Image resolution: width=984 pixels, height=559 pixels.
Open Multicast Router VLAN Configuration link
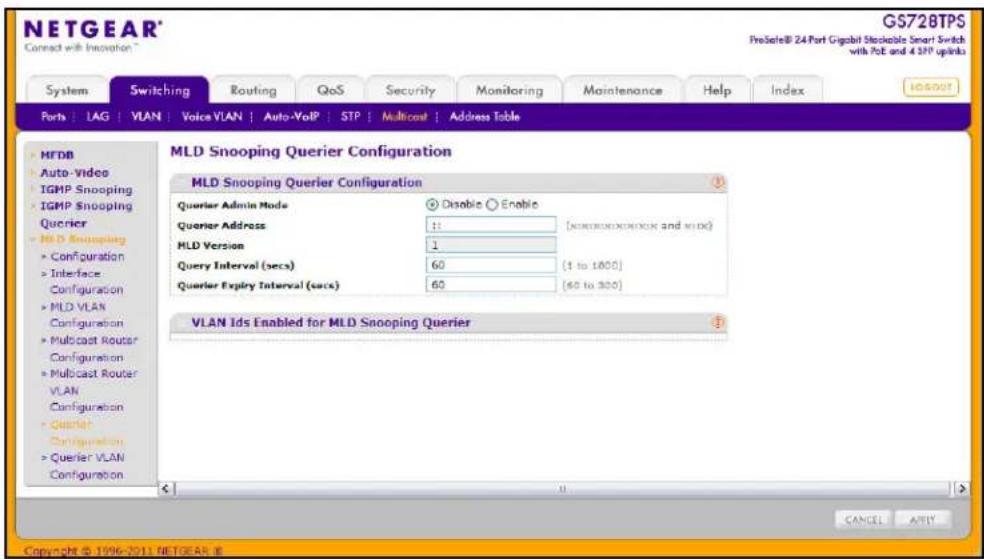coord(93,390)
